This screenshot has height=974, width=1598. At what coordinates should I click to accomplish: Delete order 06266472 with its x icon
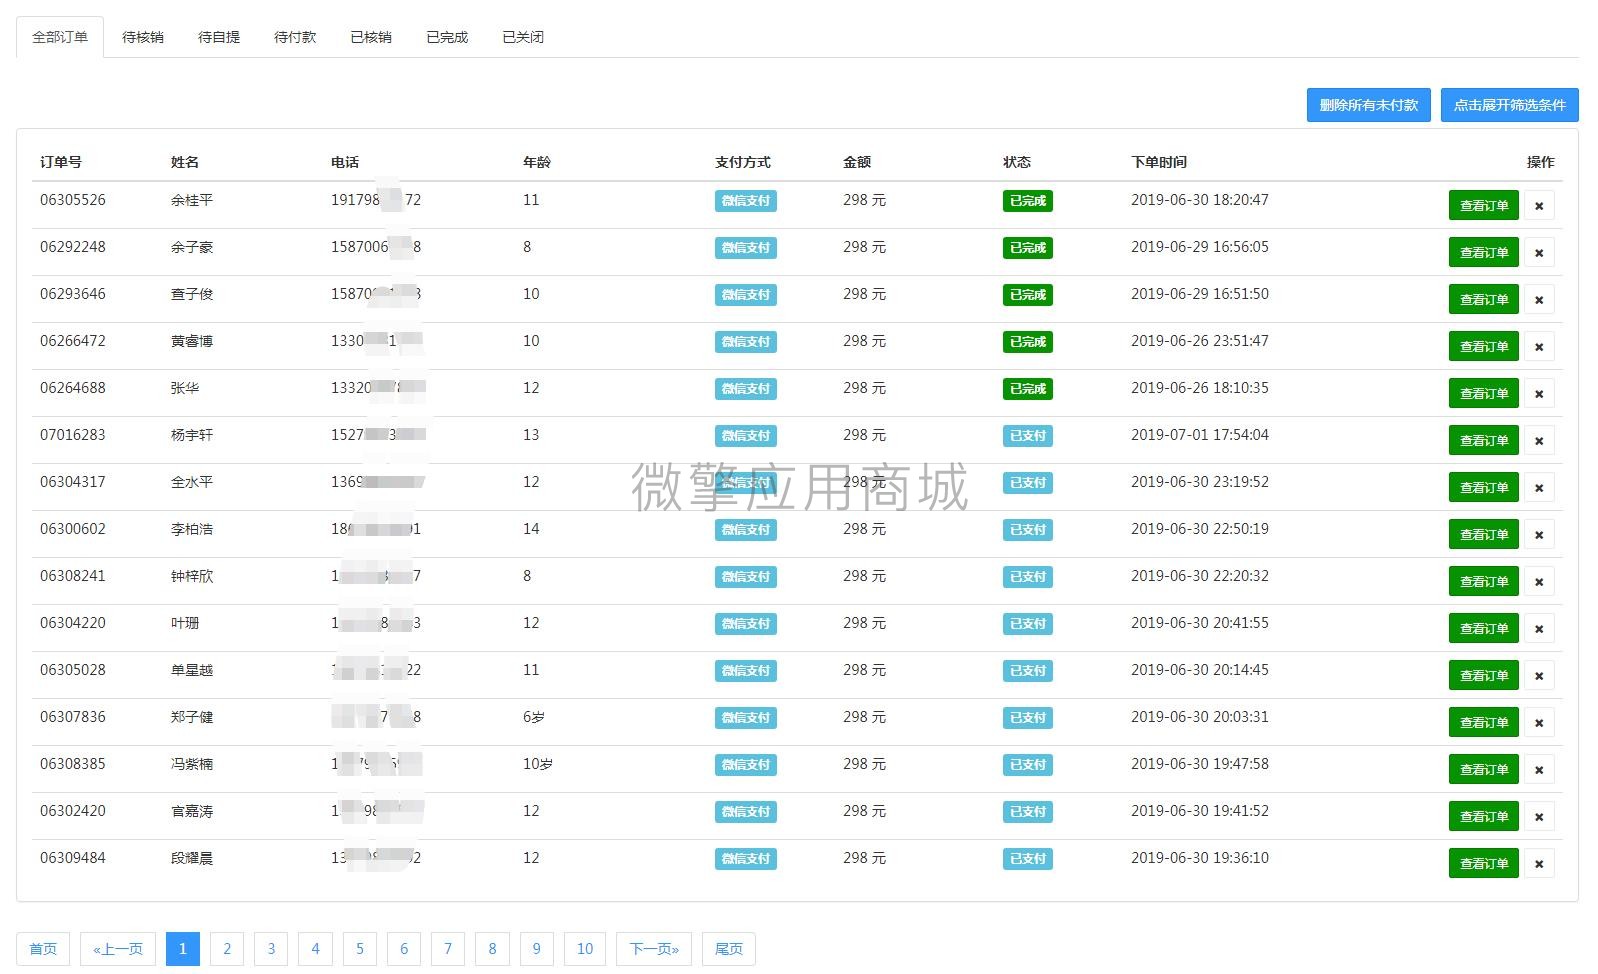click(1539, 346)
